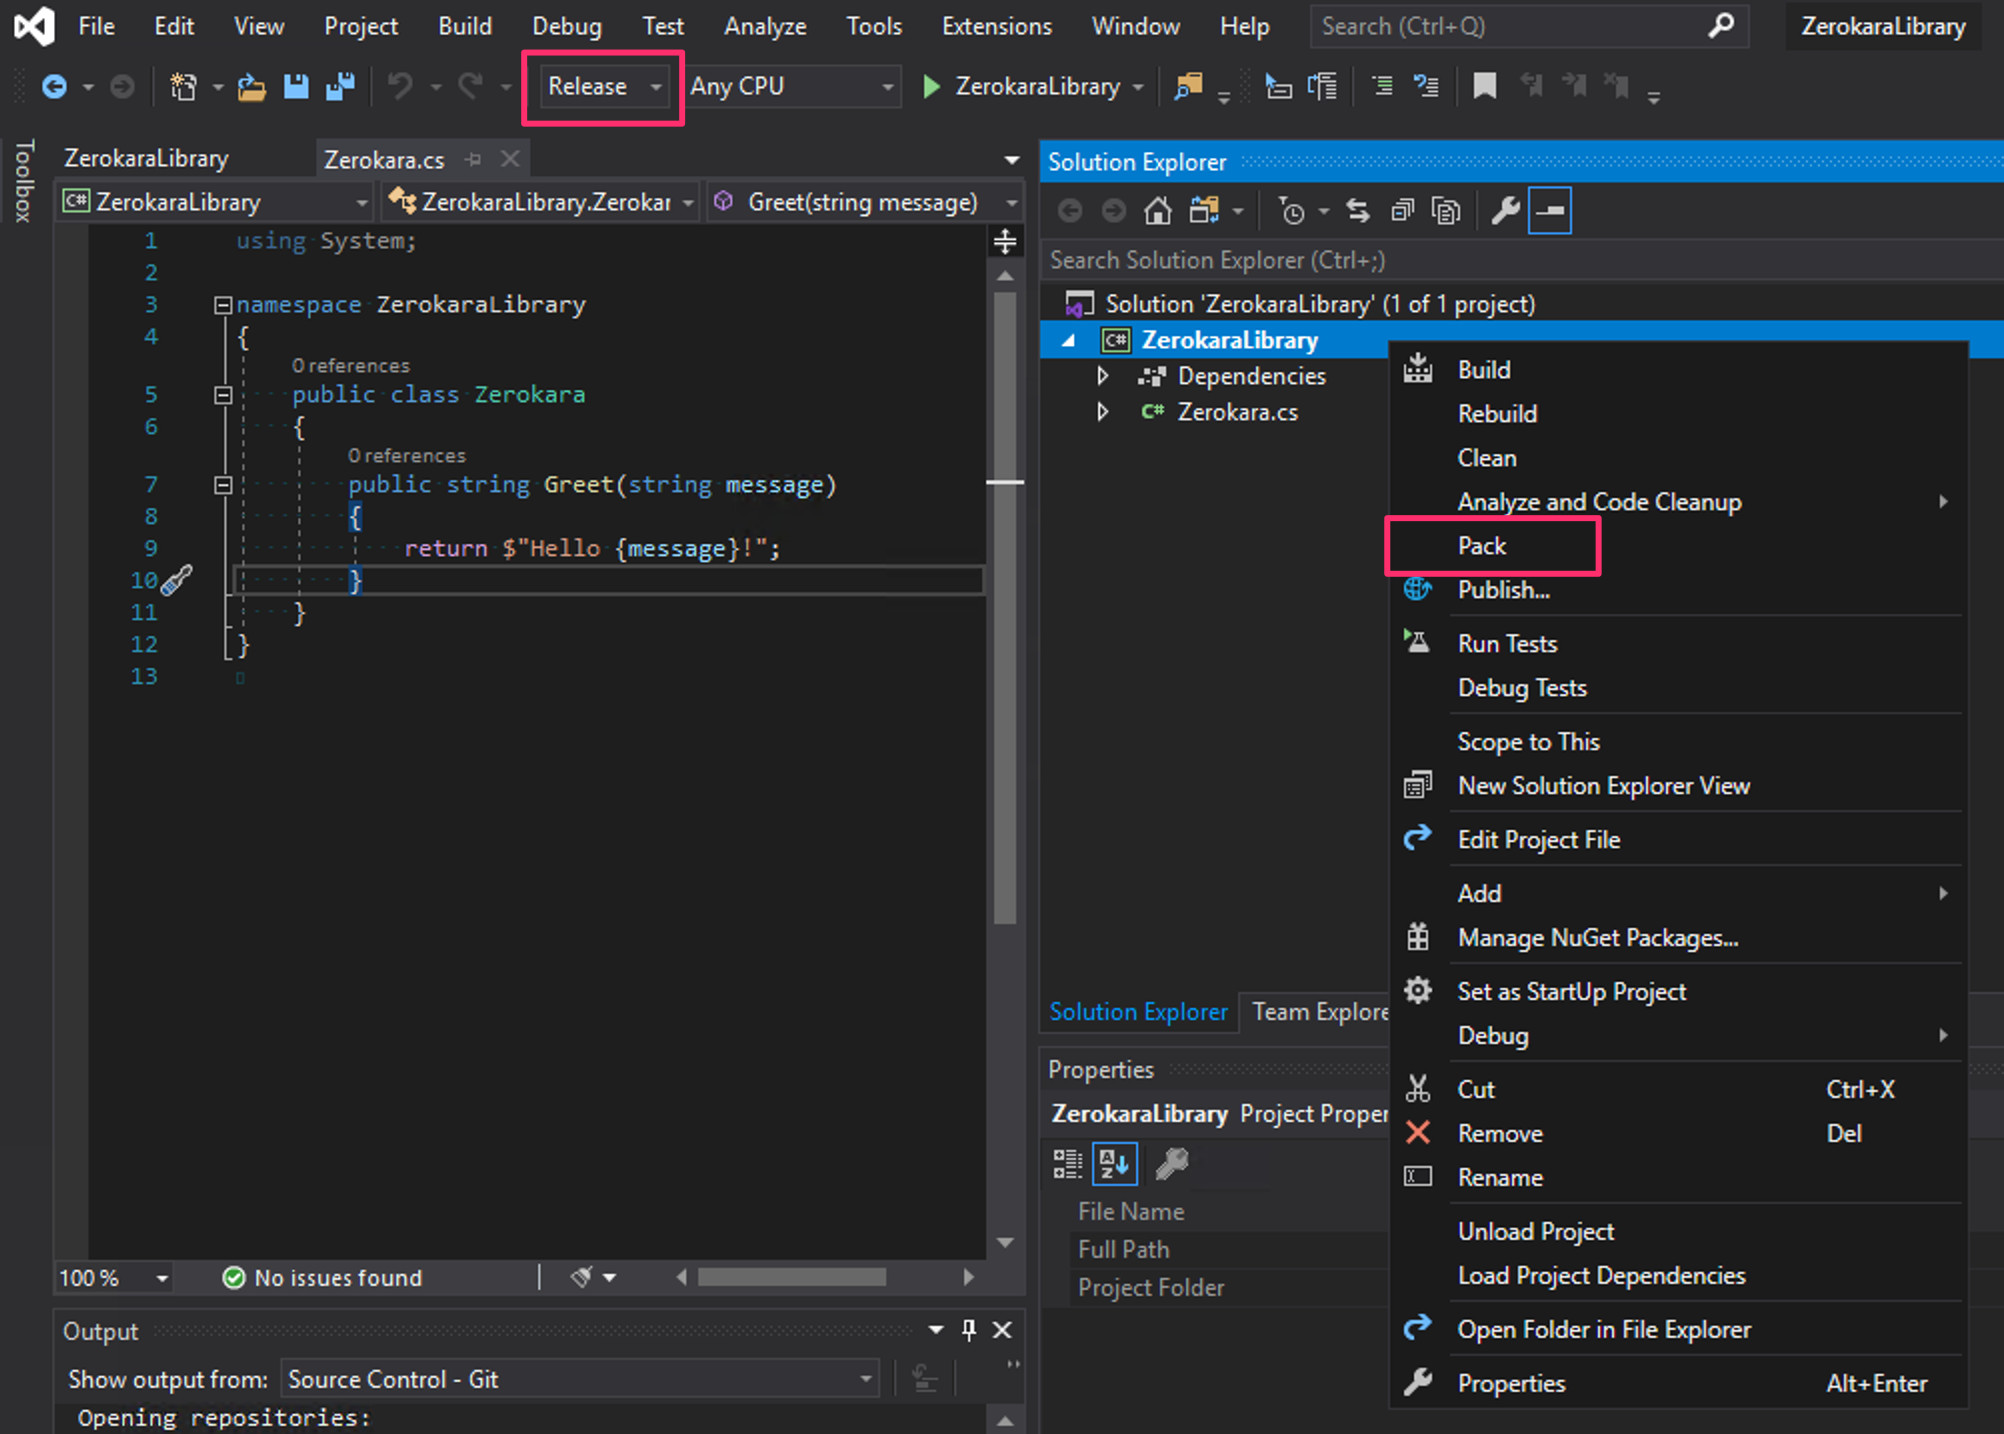The width and height of the screenshot is (2004, 1434).
Task: Open the Extensions menu
Action: click(x=996, y=26)
